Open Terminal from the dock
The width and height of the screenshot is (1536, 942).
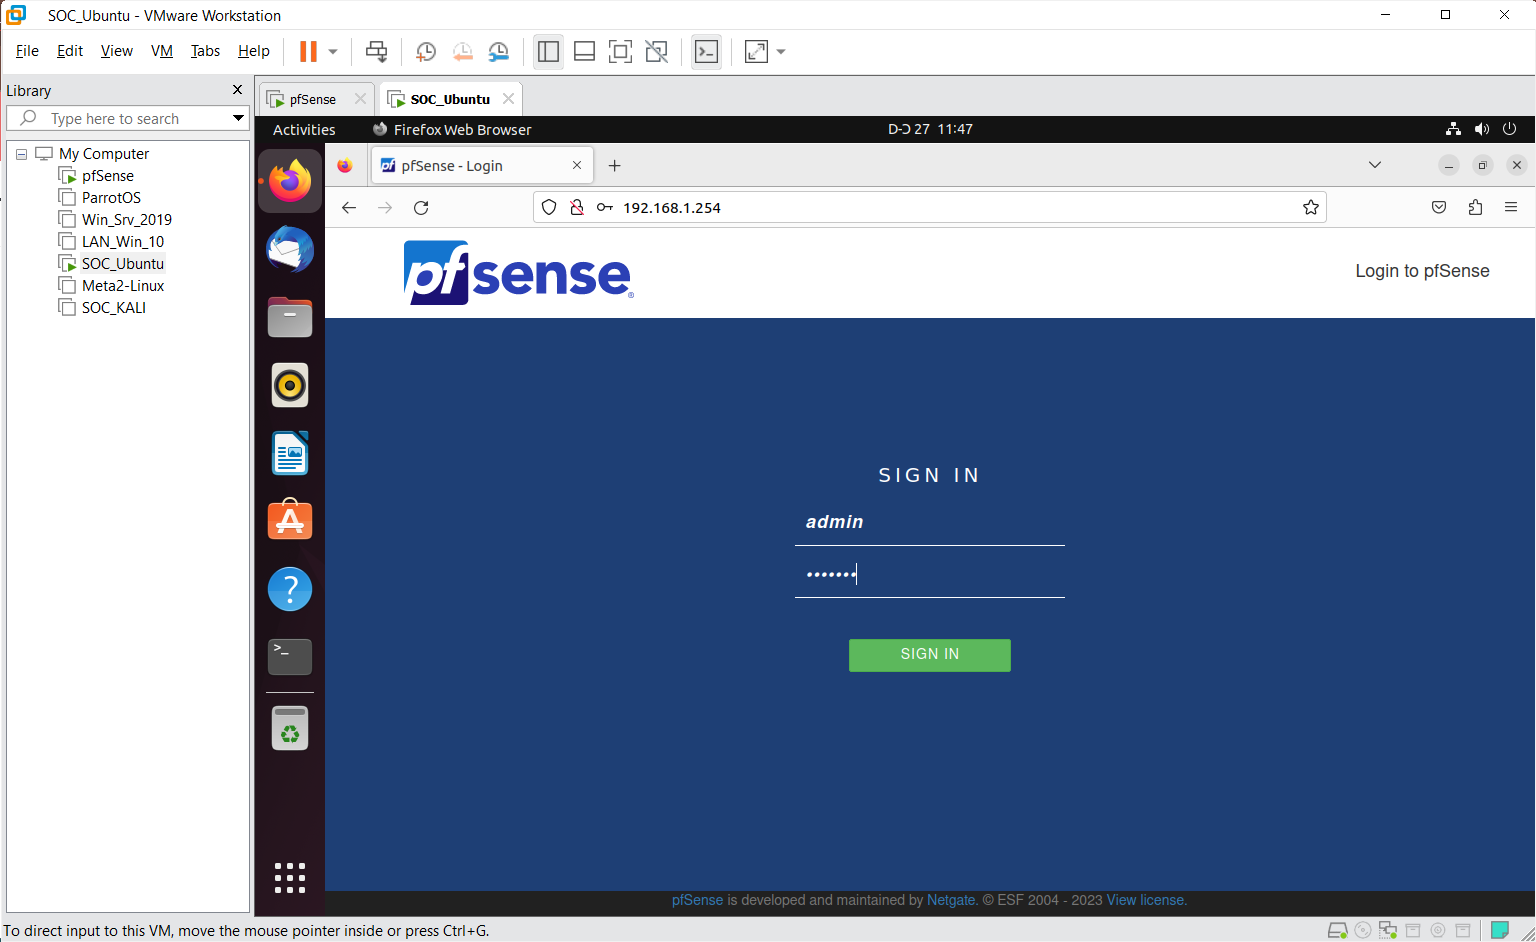(x=290, y=657)
